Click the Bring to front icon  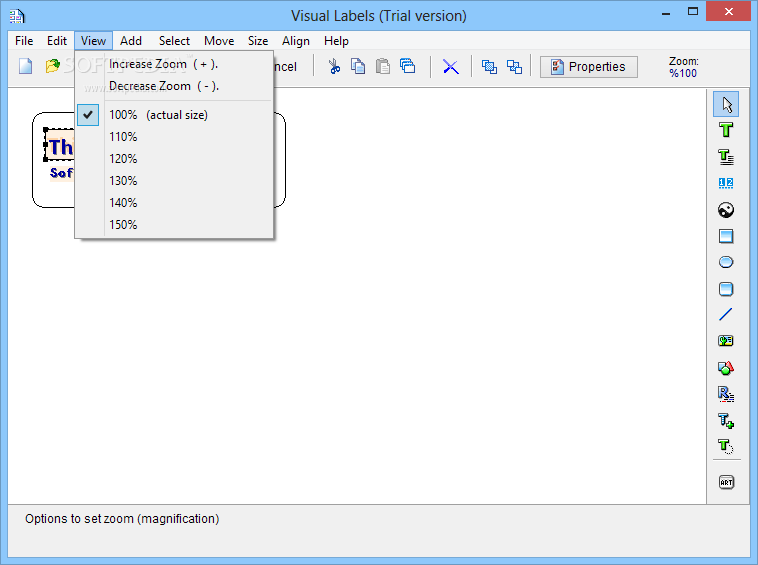pos(489,67)
